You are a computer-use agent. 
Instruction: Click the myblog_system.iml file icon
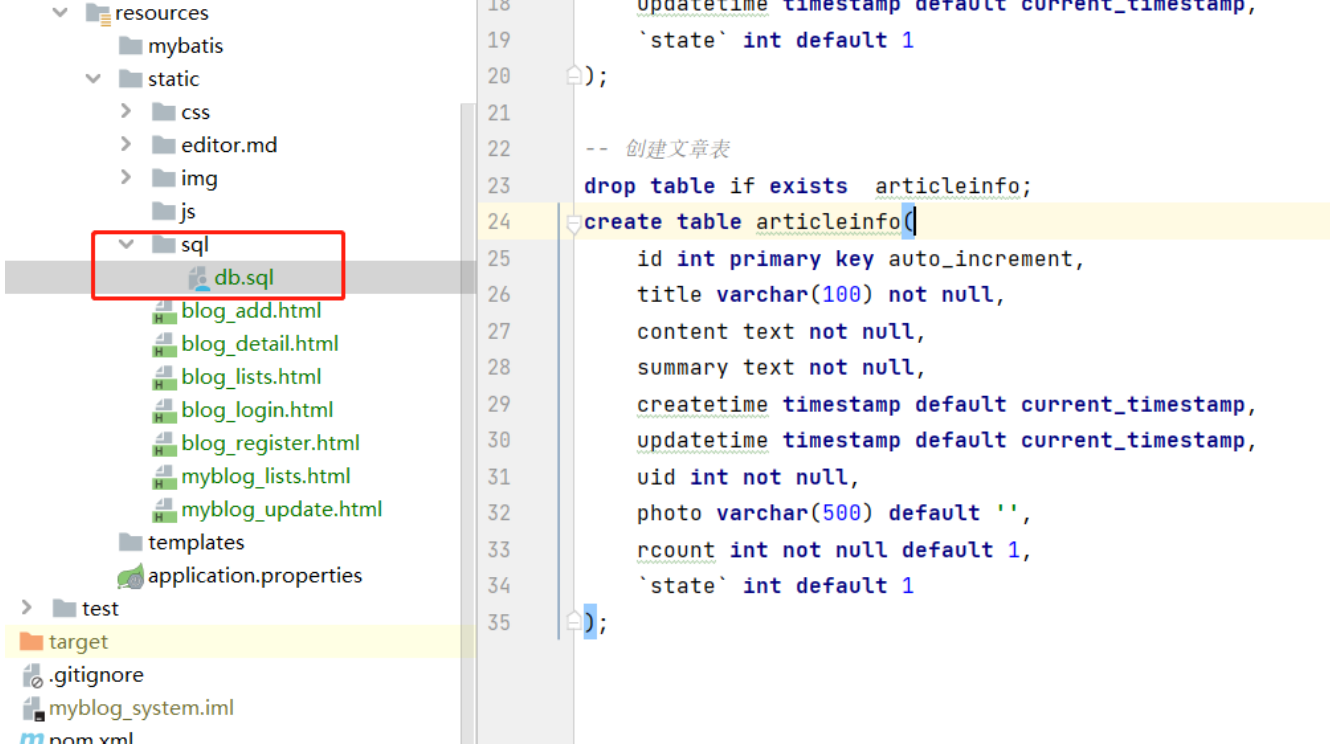33,708
